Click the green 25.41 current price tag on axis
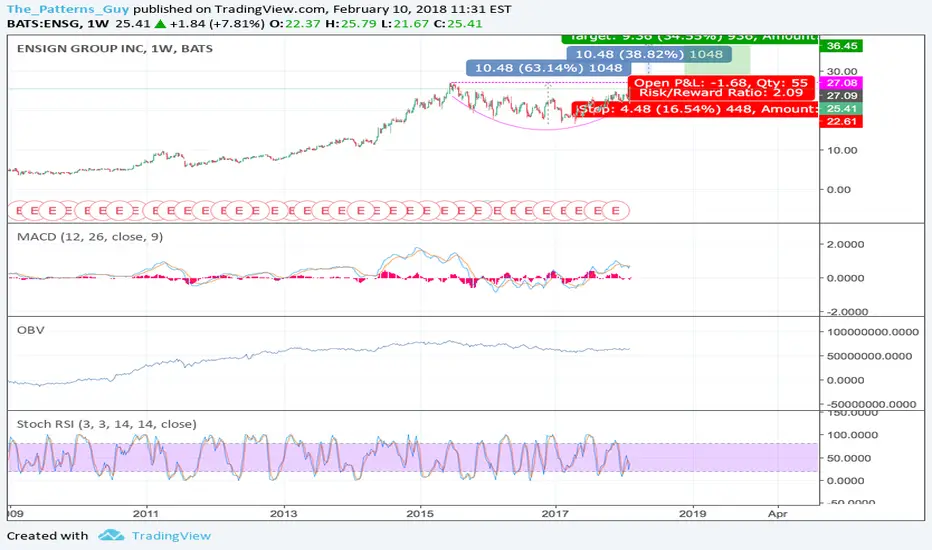This screenshot has height=550, width=932. [x=841, y=108]
